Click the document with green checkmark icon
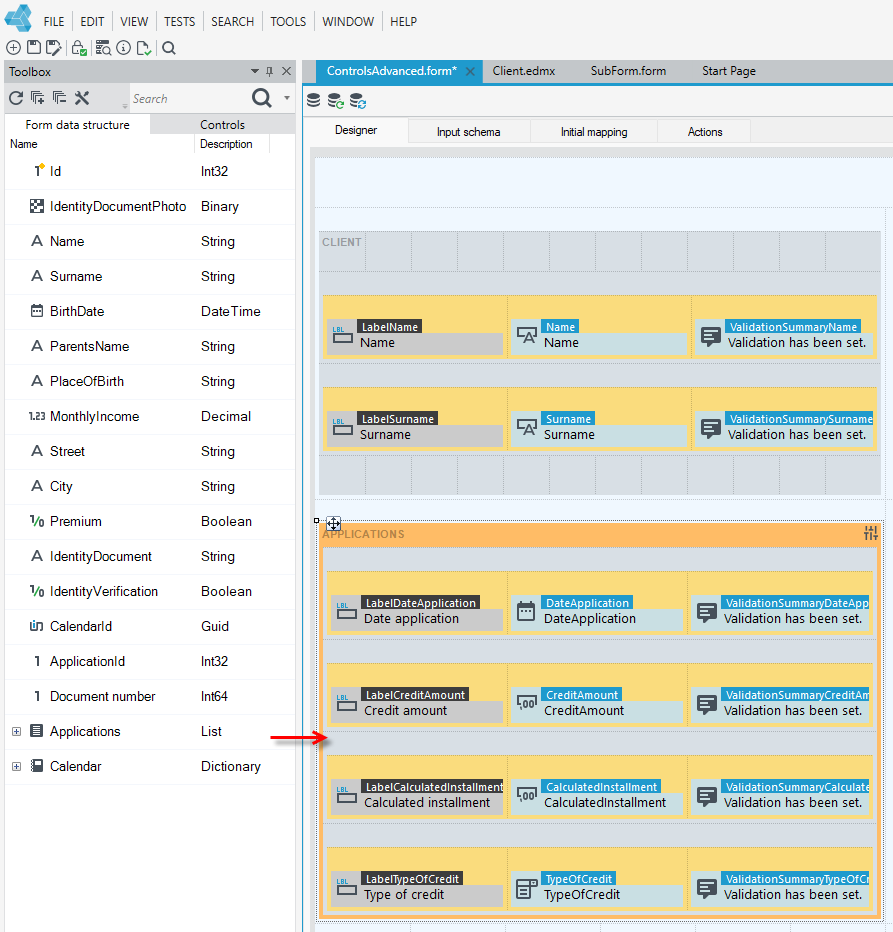This screenshot has width=893, height=932. tap(143, 48)
